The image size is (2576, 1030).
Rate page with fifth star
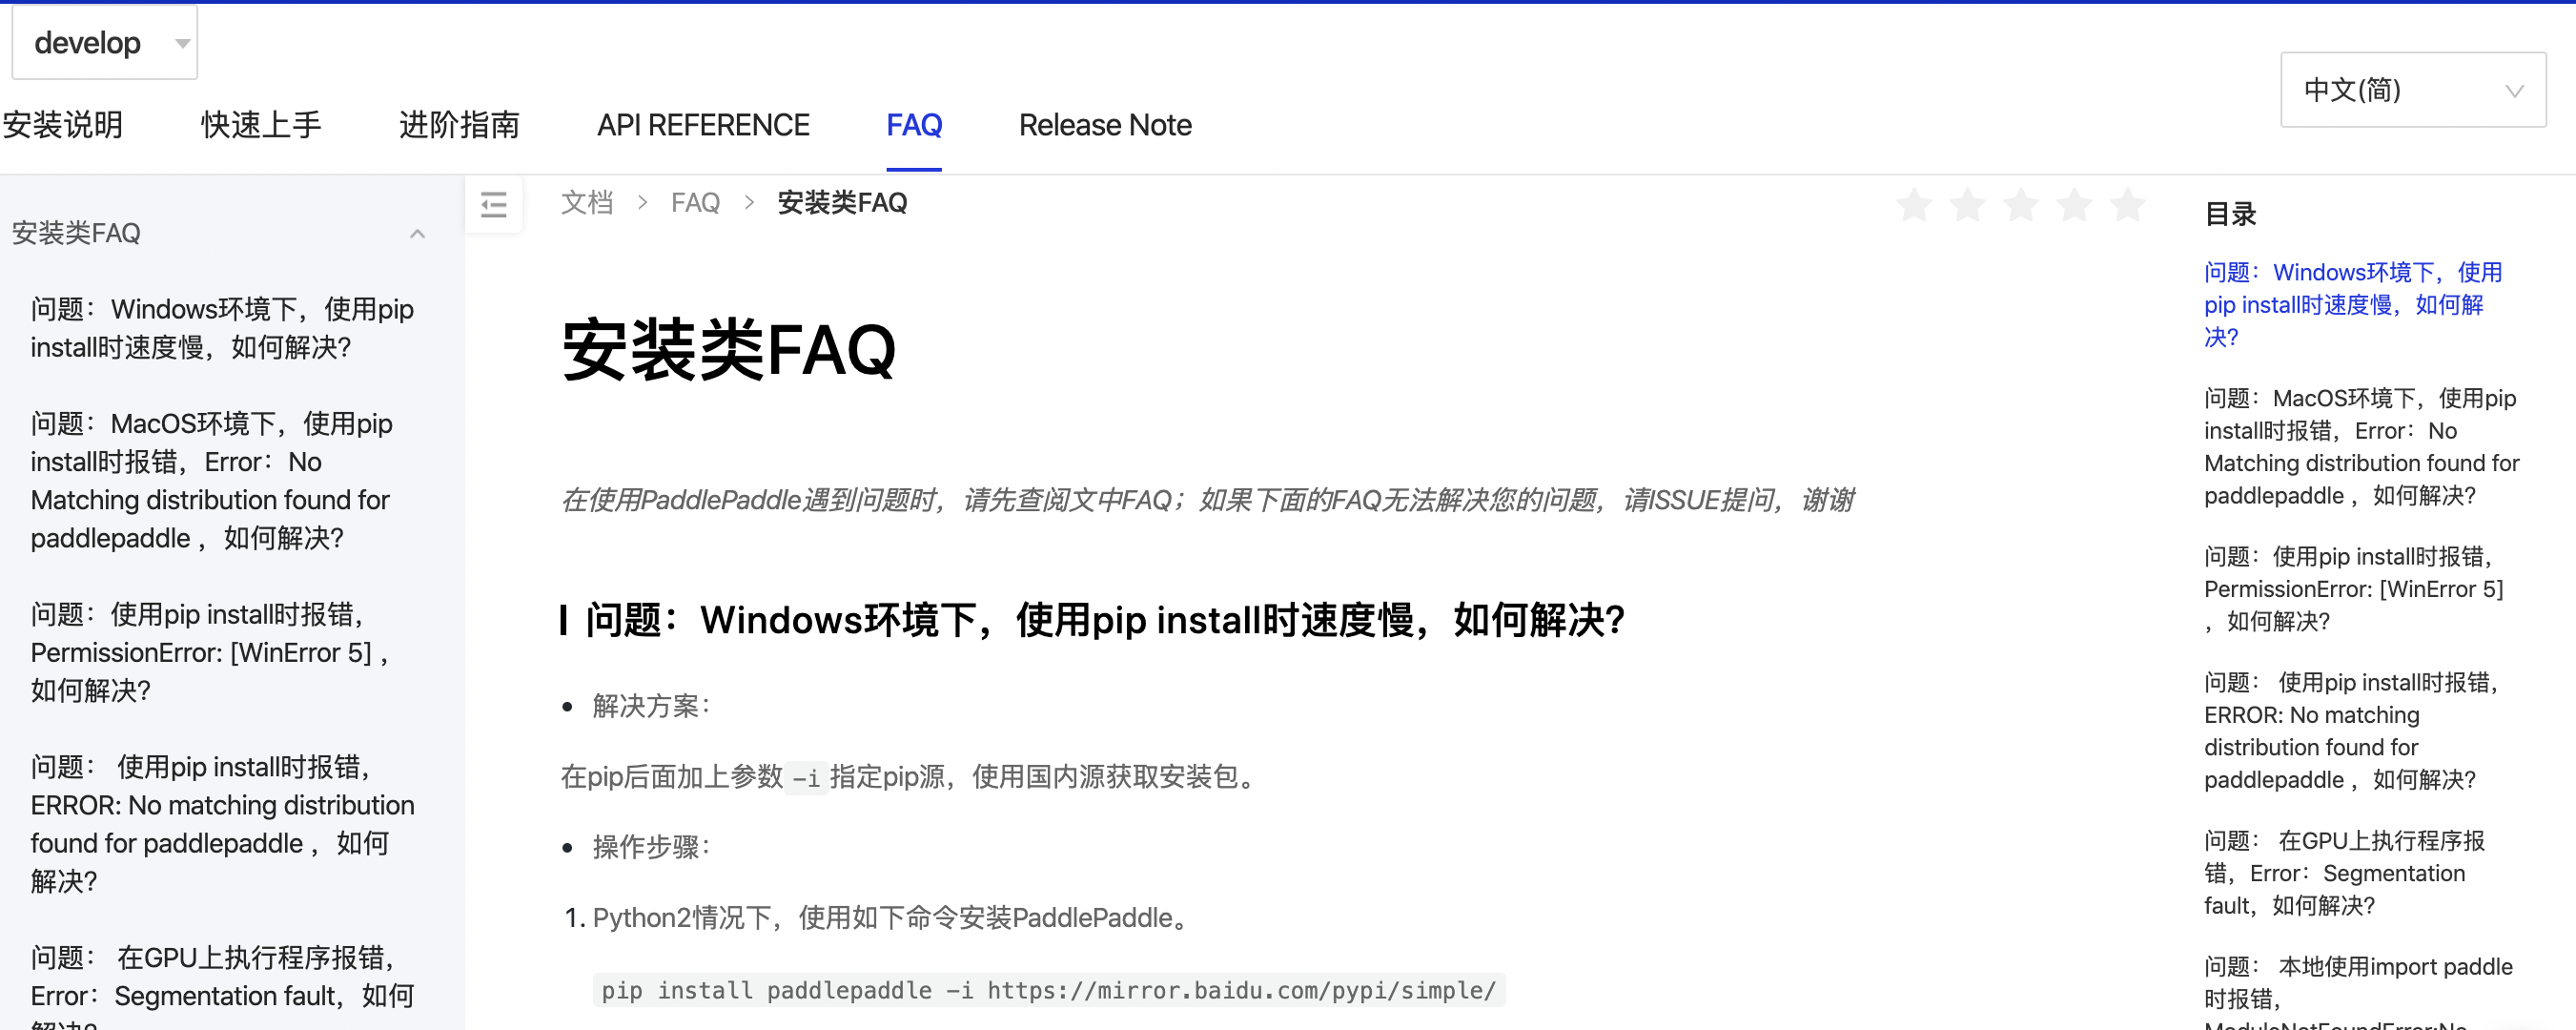(2127, 205)
